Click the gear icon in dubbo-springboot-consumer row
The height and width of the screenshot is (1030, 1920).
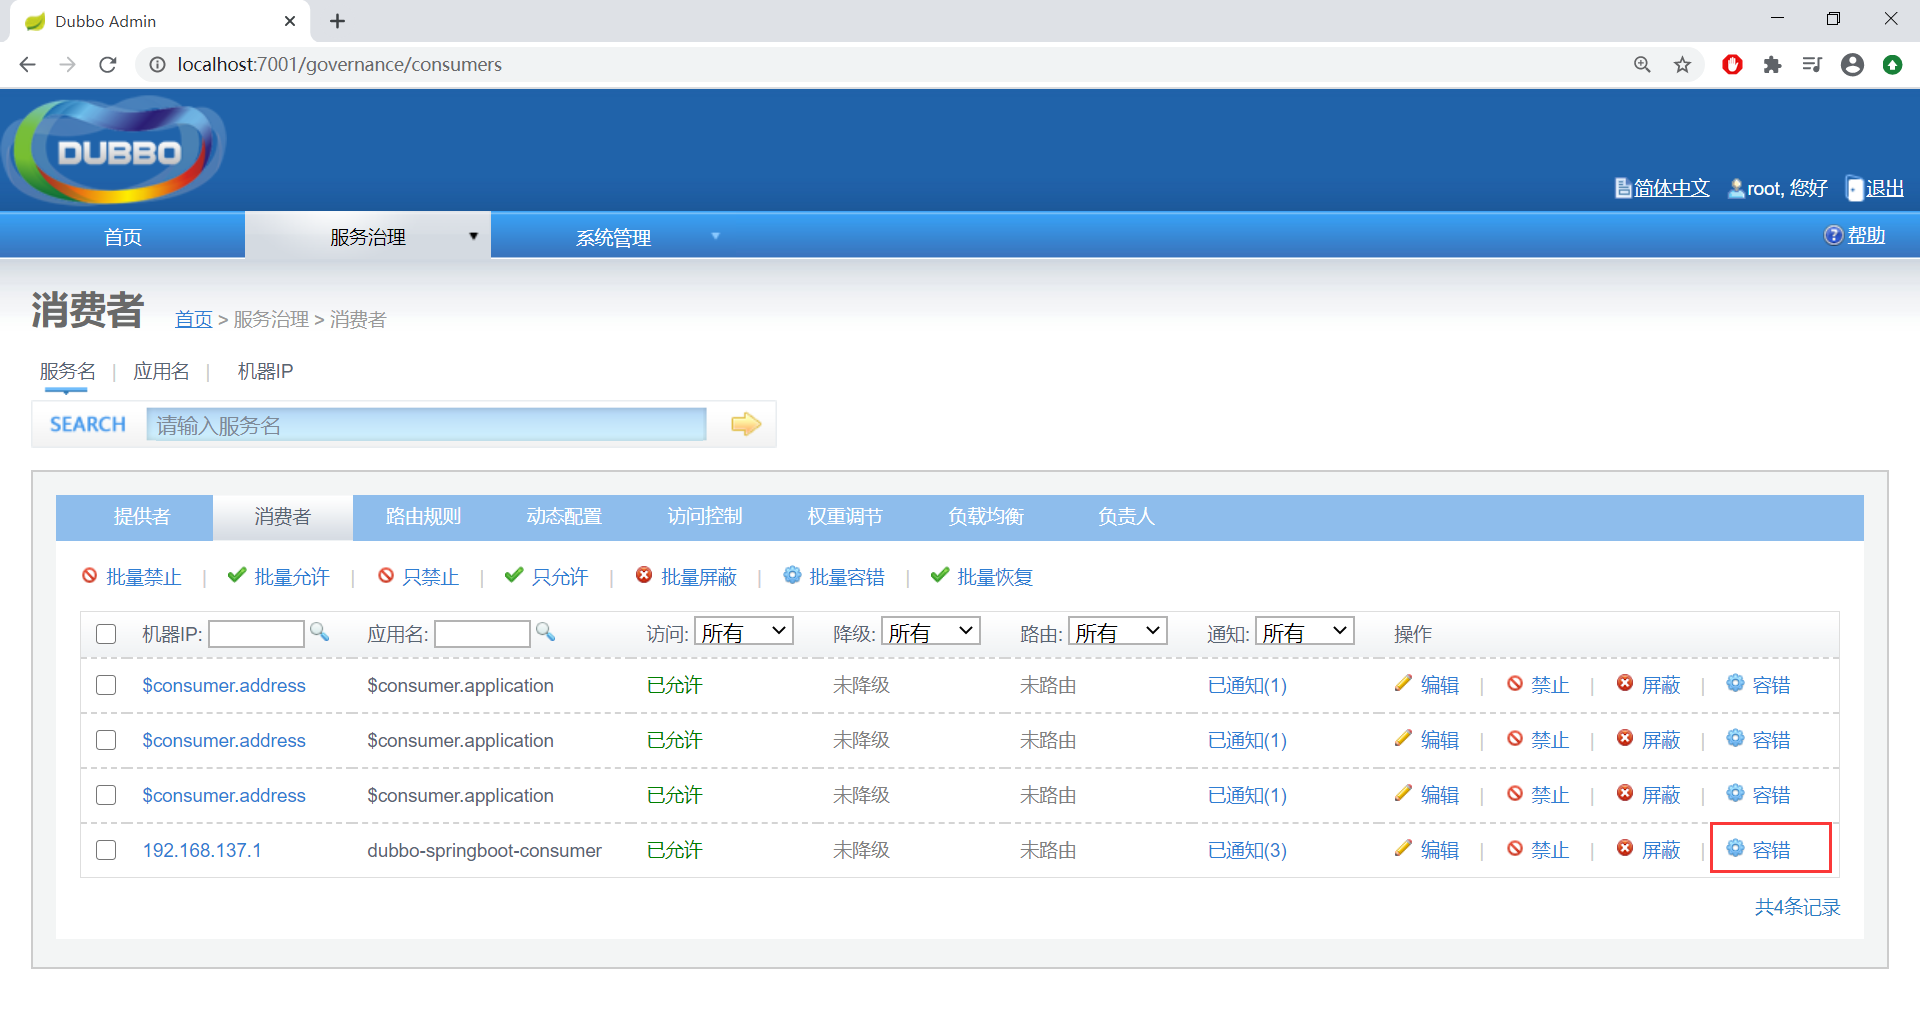click(x=1735, y=849)
